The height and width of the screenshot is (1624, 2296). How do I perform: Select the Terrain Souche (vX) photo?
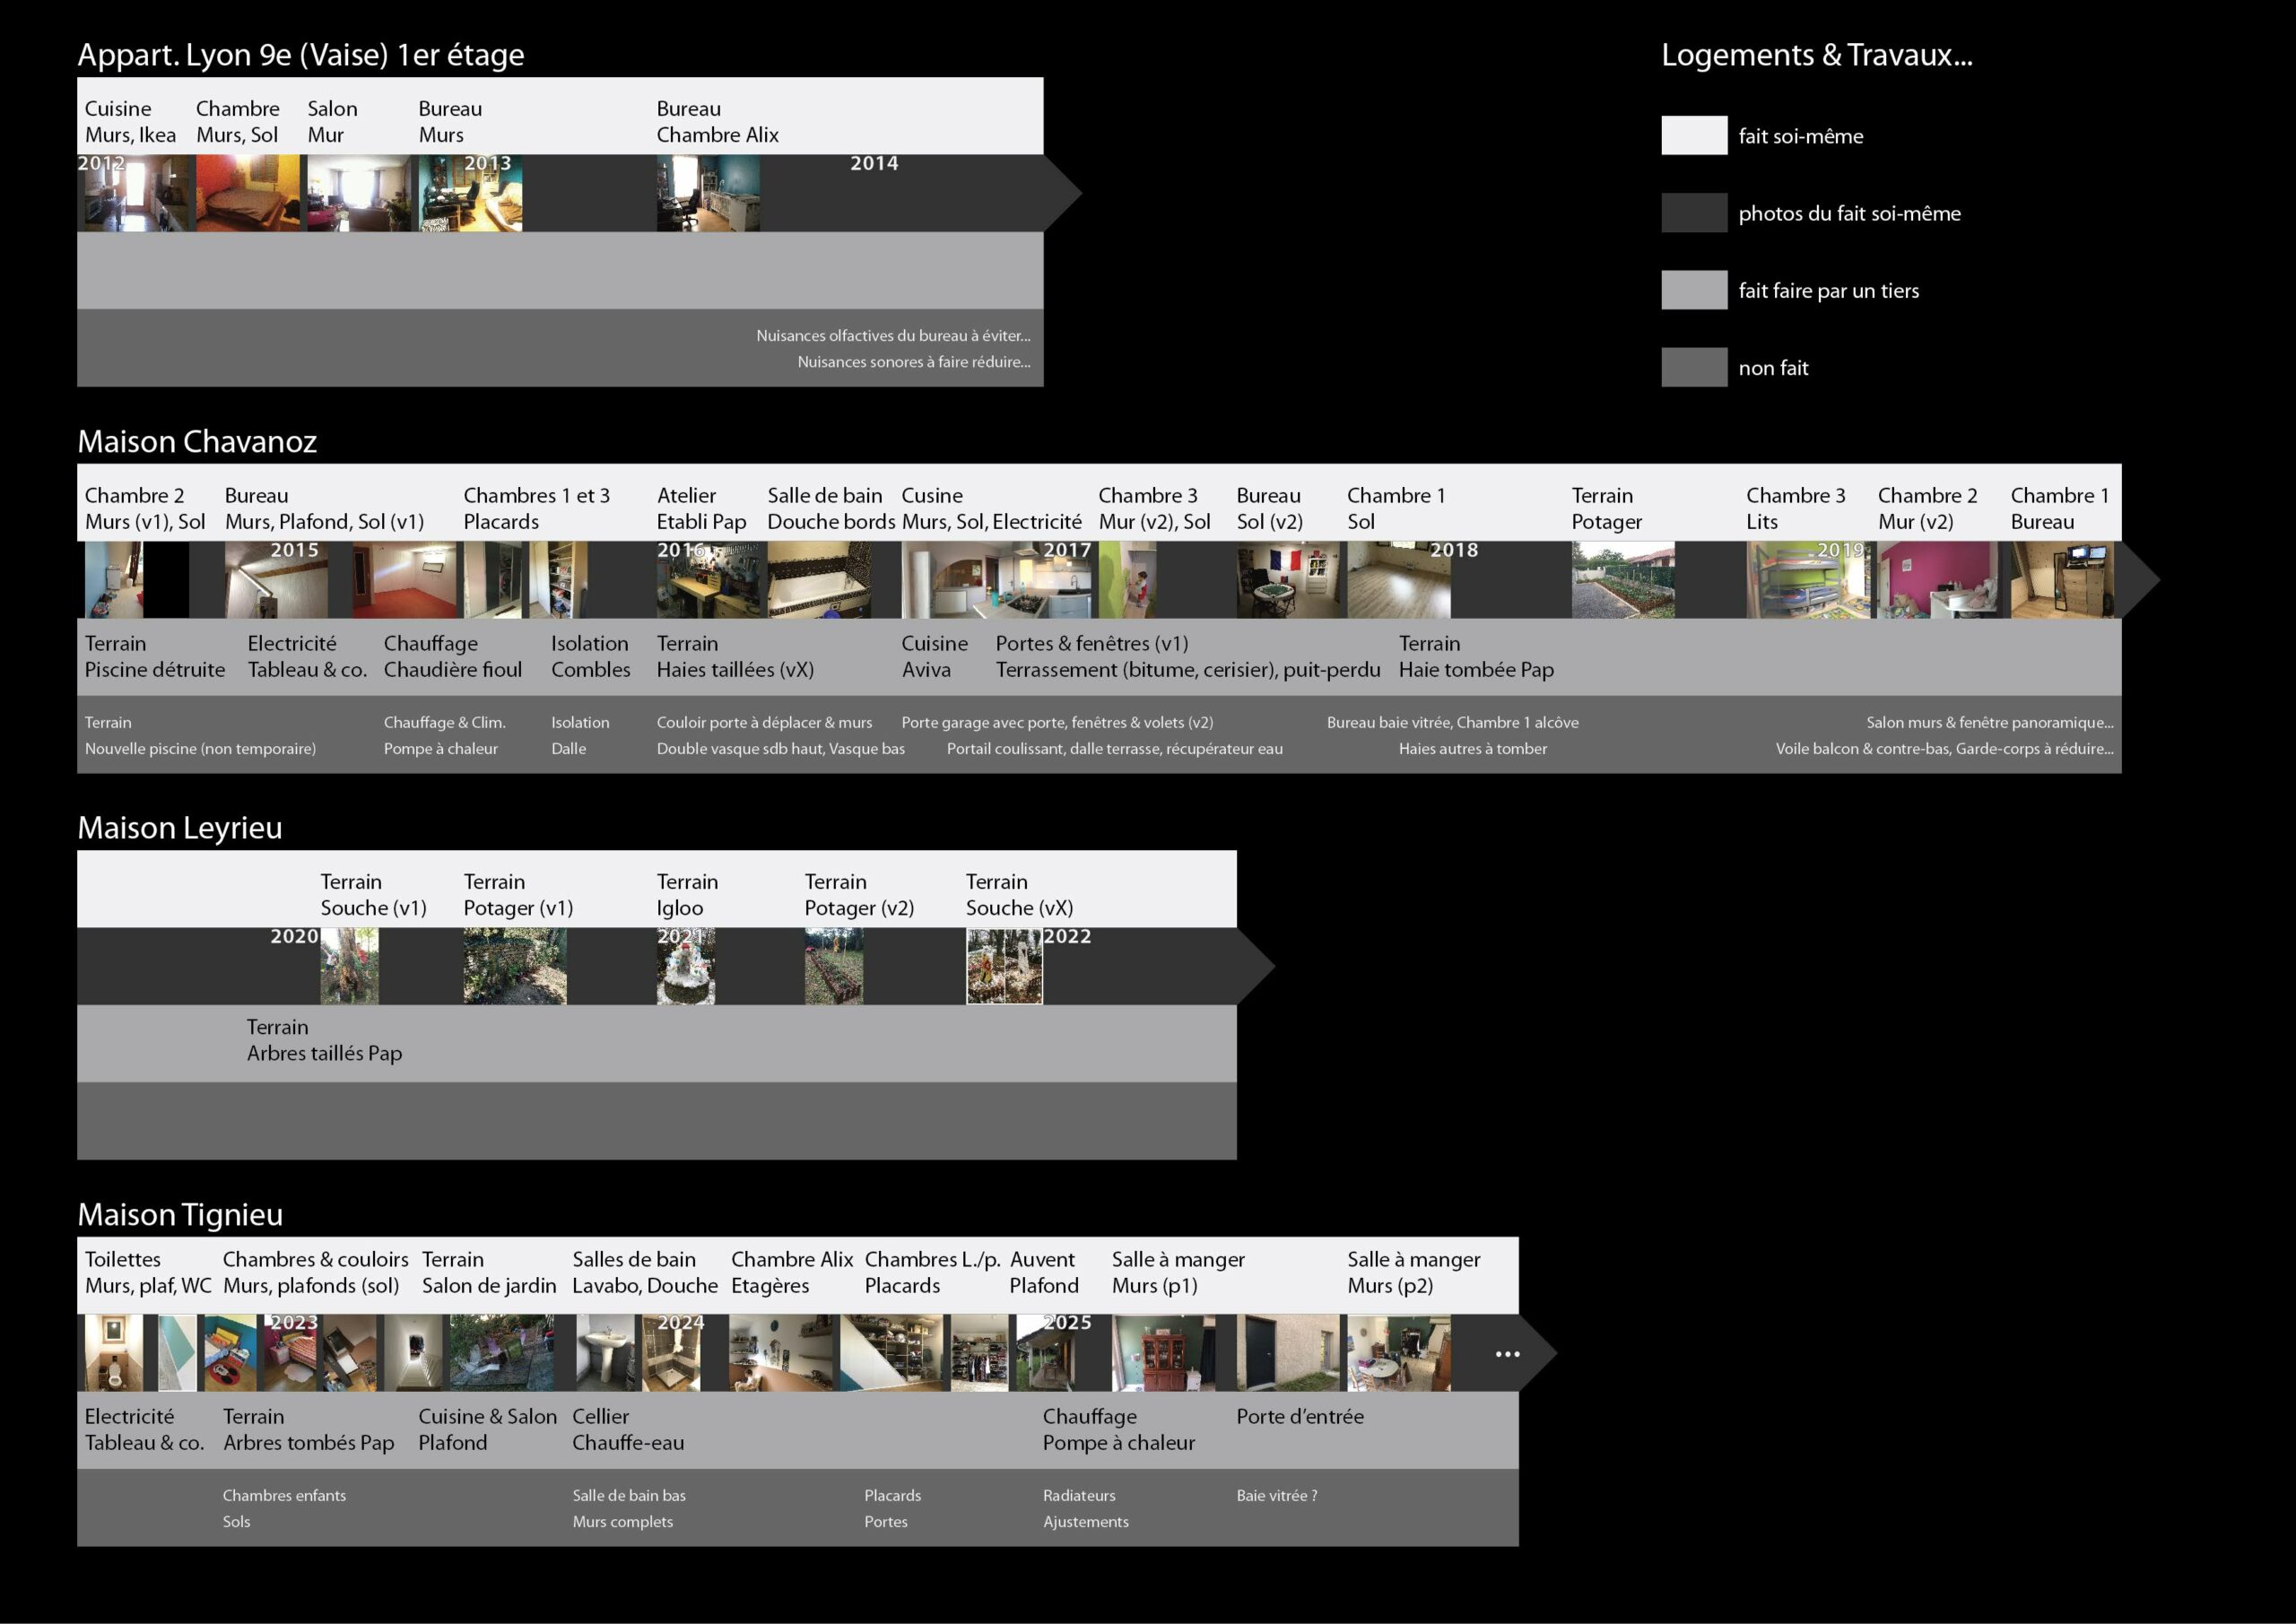pyautogui.click(x=1004, y=966)
